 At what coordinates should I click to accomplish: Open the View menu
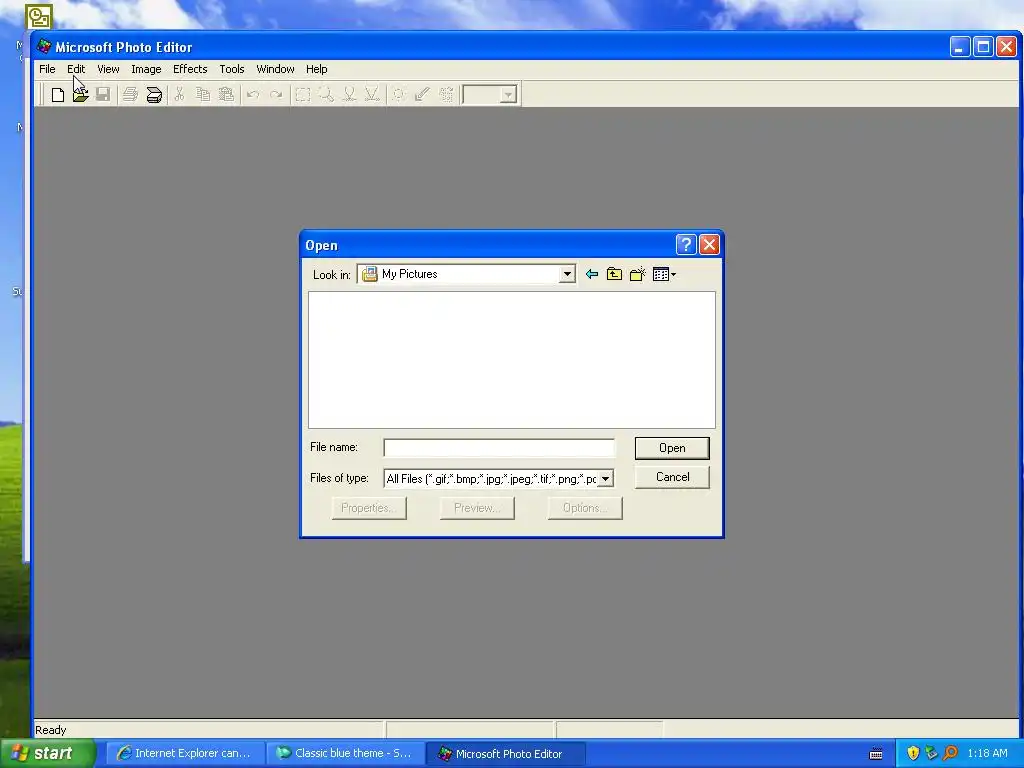(x=108, y=69)
